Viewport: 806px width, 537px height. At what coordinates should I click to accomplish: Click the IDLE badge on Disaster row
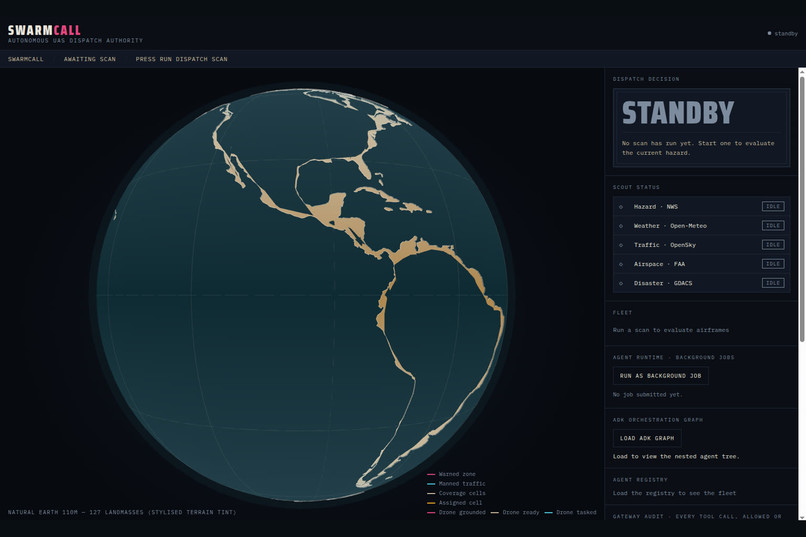pos(773,283)
